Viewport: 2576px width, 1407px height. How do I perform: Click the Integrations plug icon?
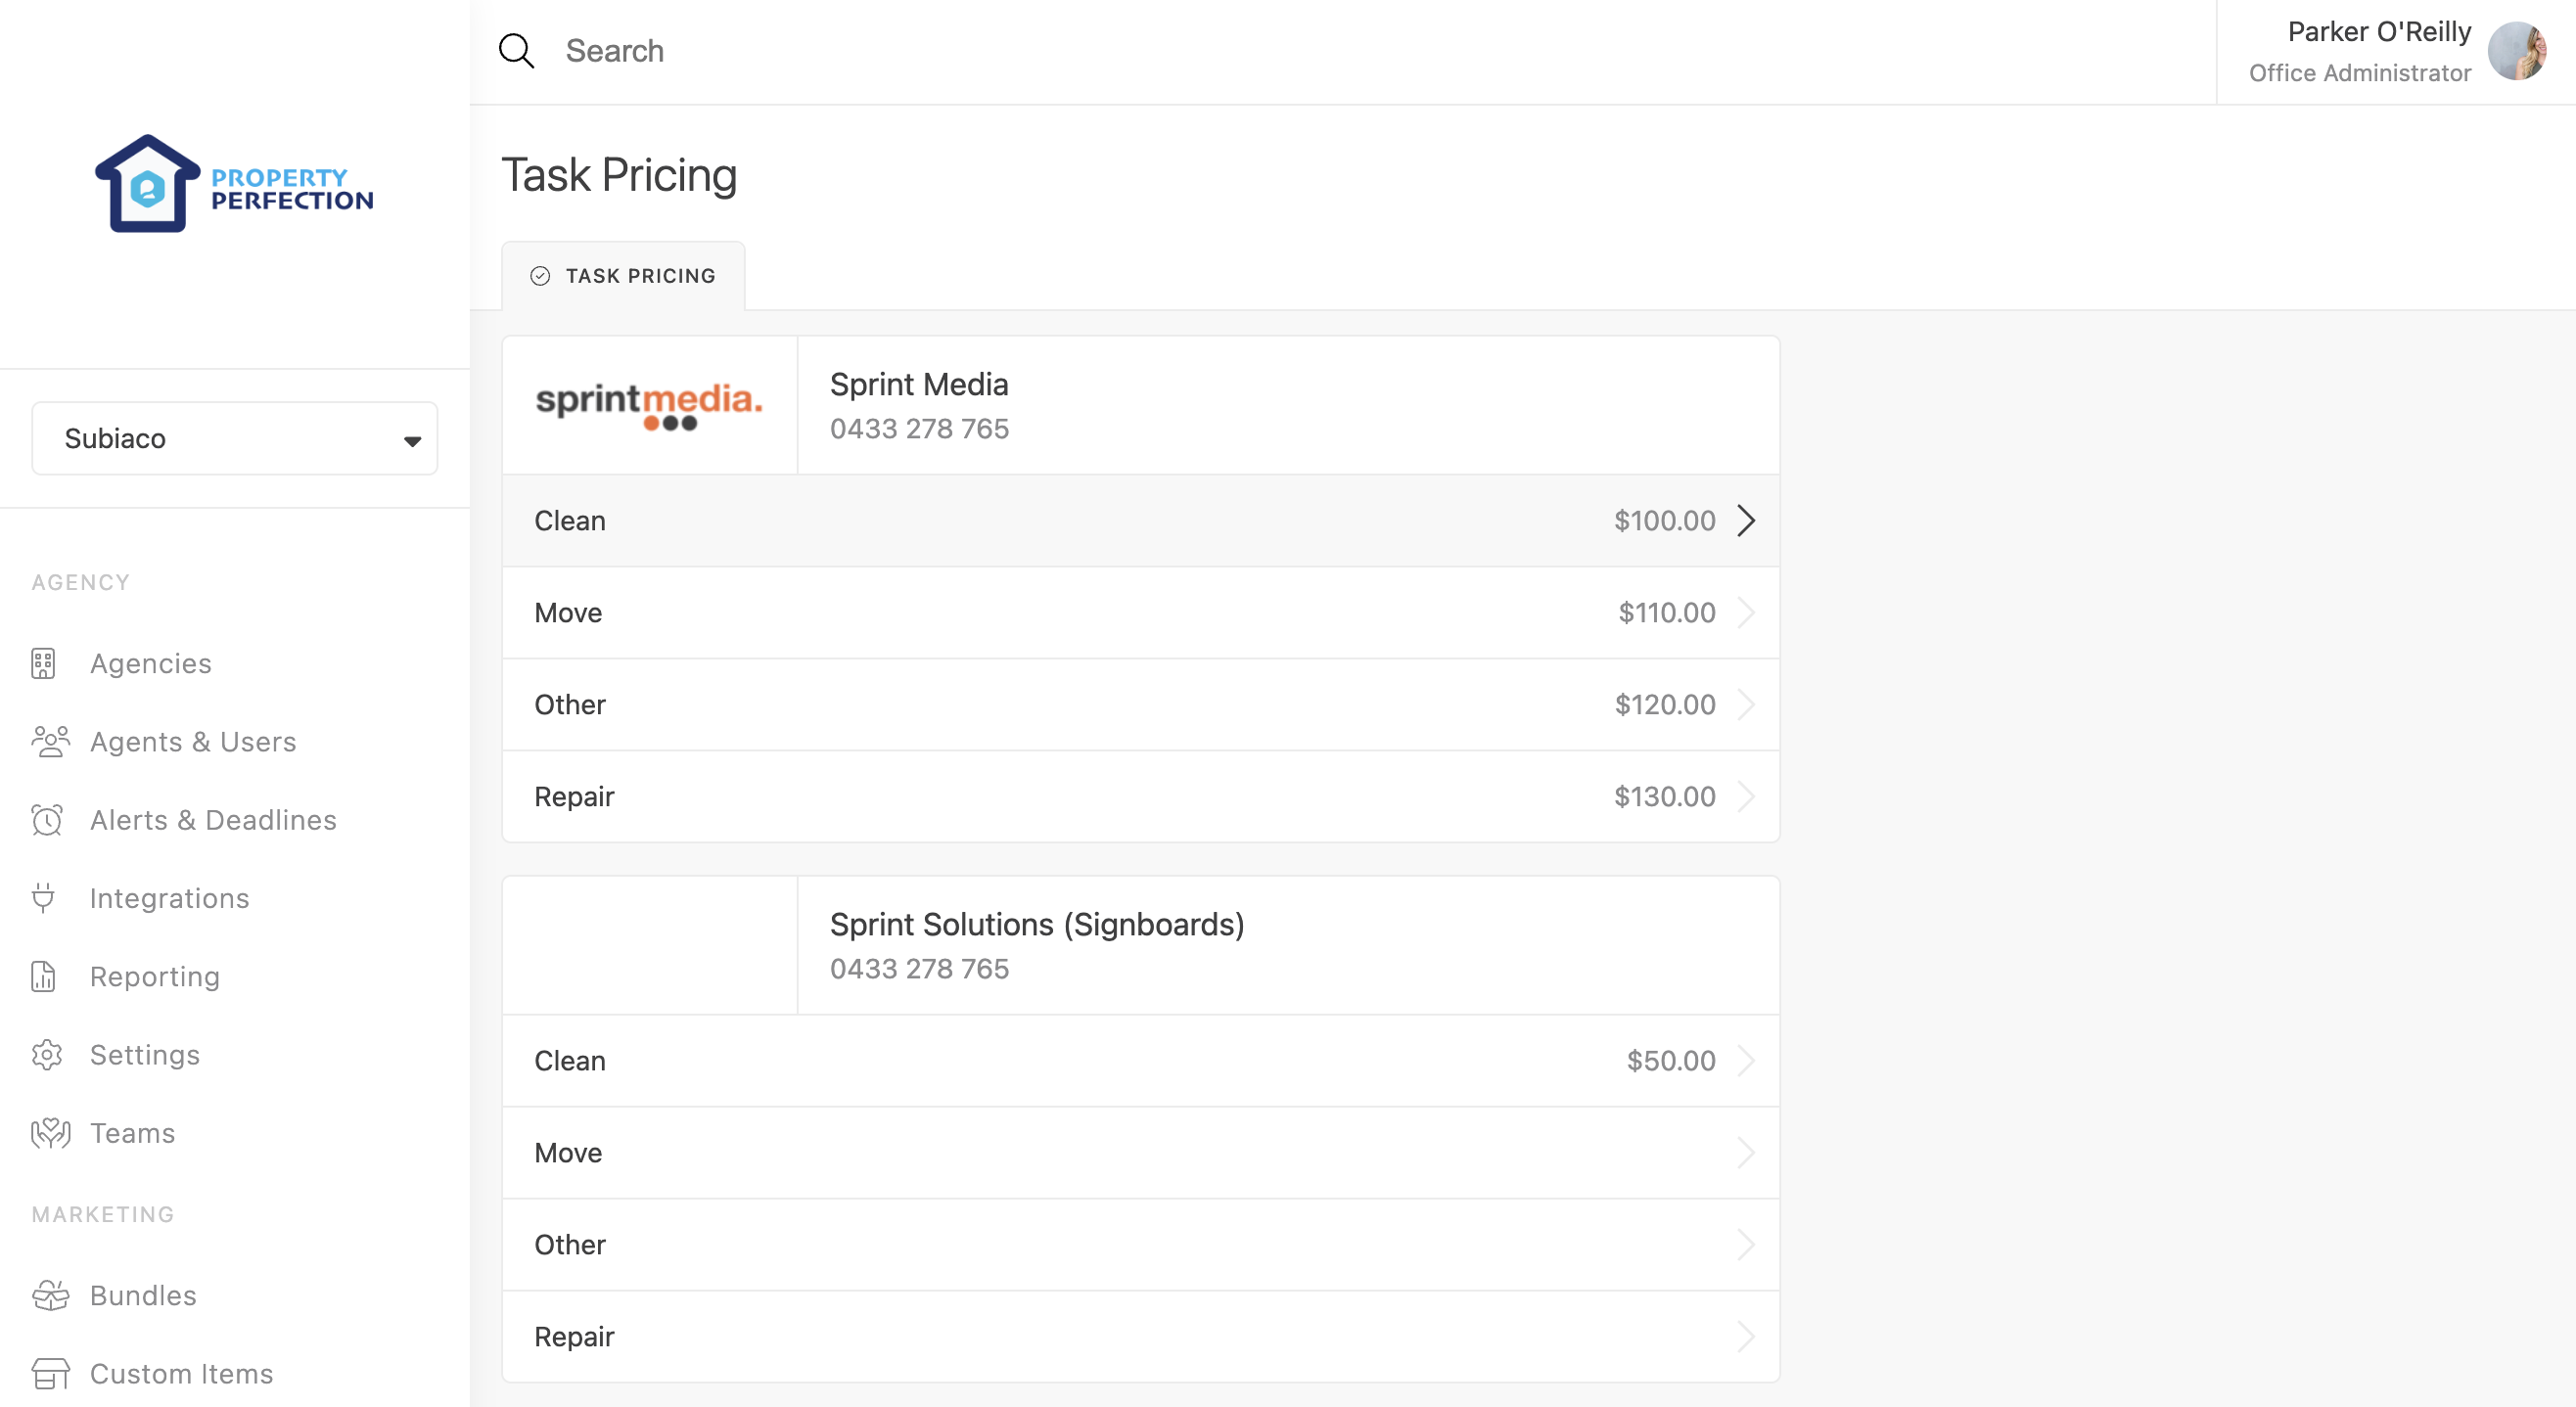click(x=43, y=898)
